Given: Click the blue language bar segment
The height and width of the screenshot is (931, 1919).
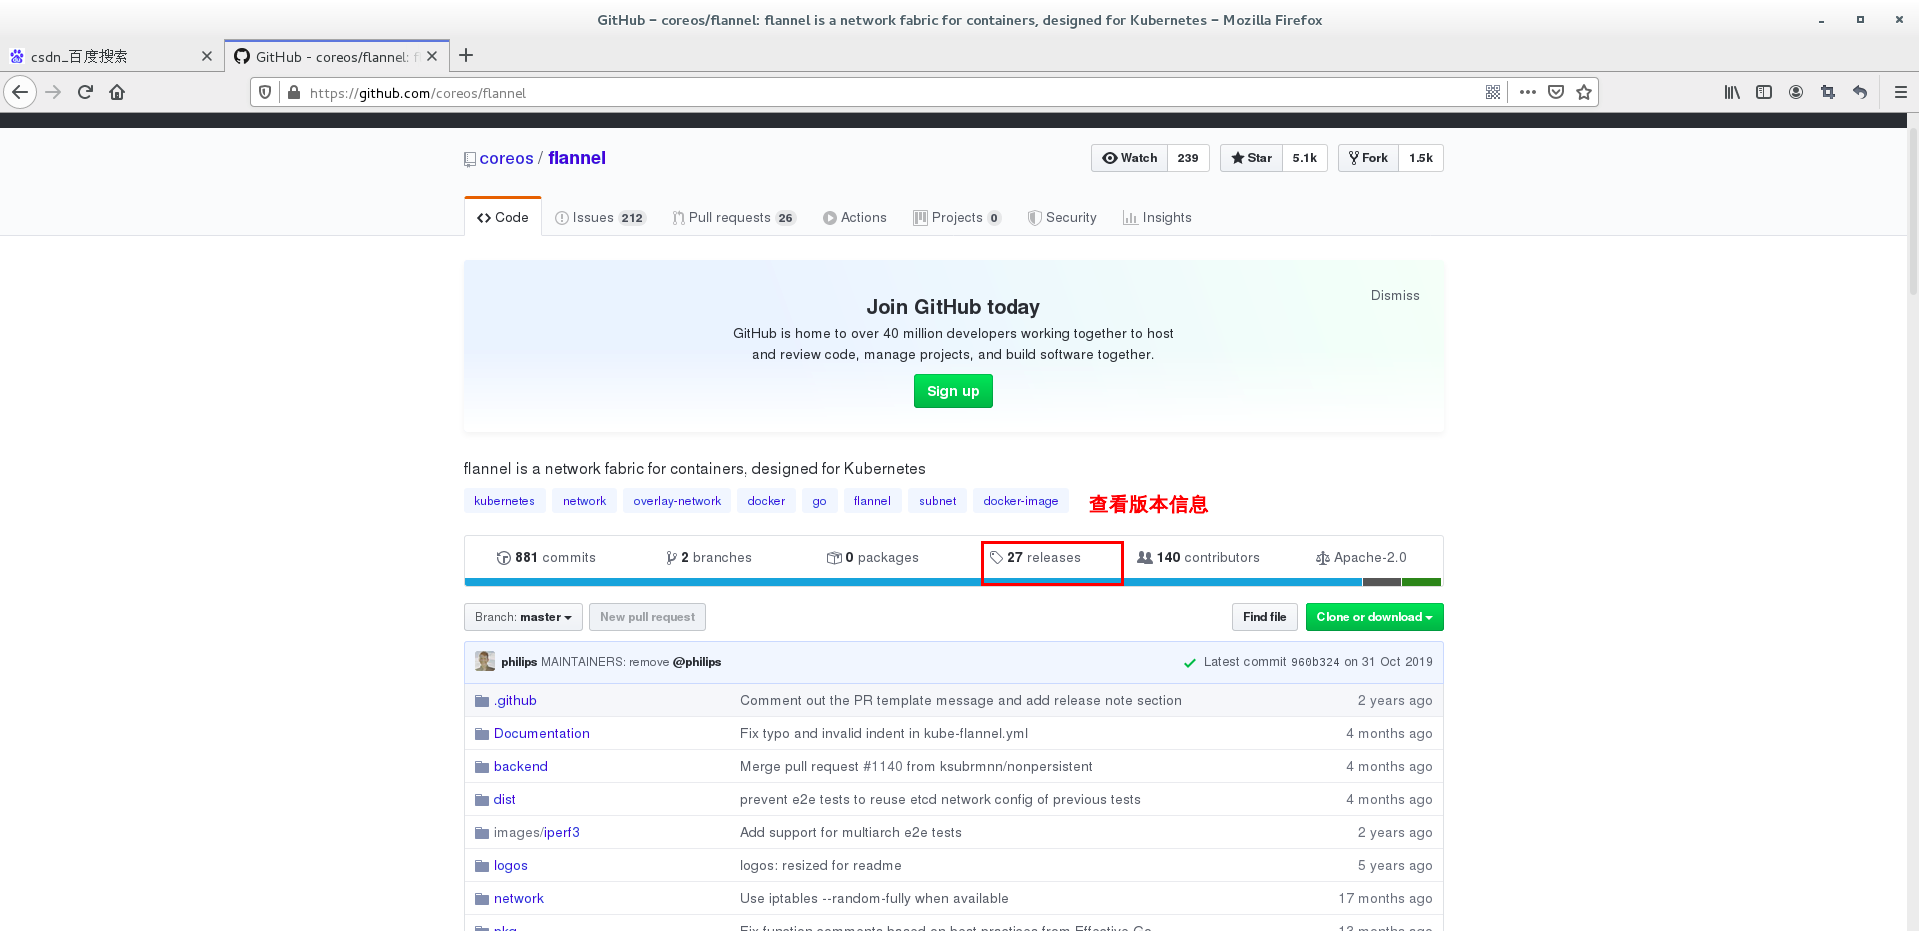Looking at the screenshot, I should tap(913, 582).
